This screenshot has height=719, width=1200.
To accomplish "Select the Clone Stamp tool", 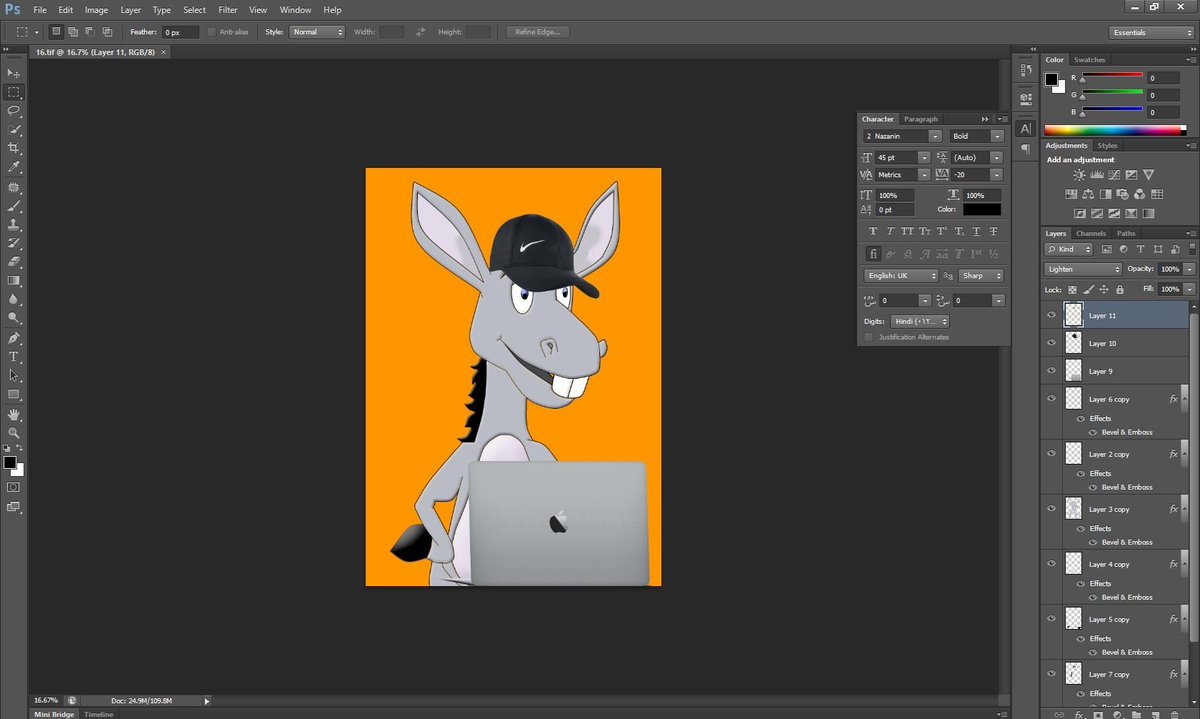I will point(14,224).
